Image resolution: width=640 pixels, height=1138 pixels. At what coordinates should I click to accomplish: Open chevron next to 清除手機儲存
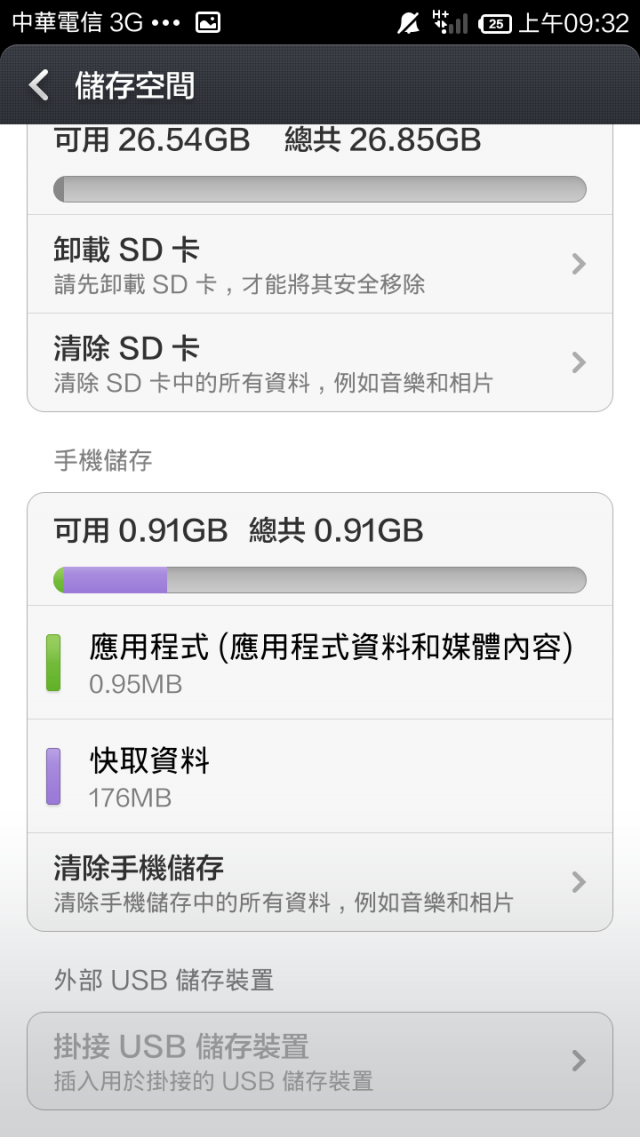[578, 882]
